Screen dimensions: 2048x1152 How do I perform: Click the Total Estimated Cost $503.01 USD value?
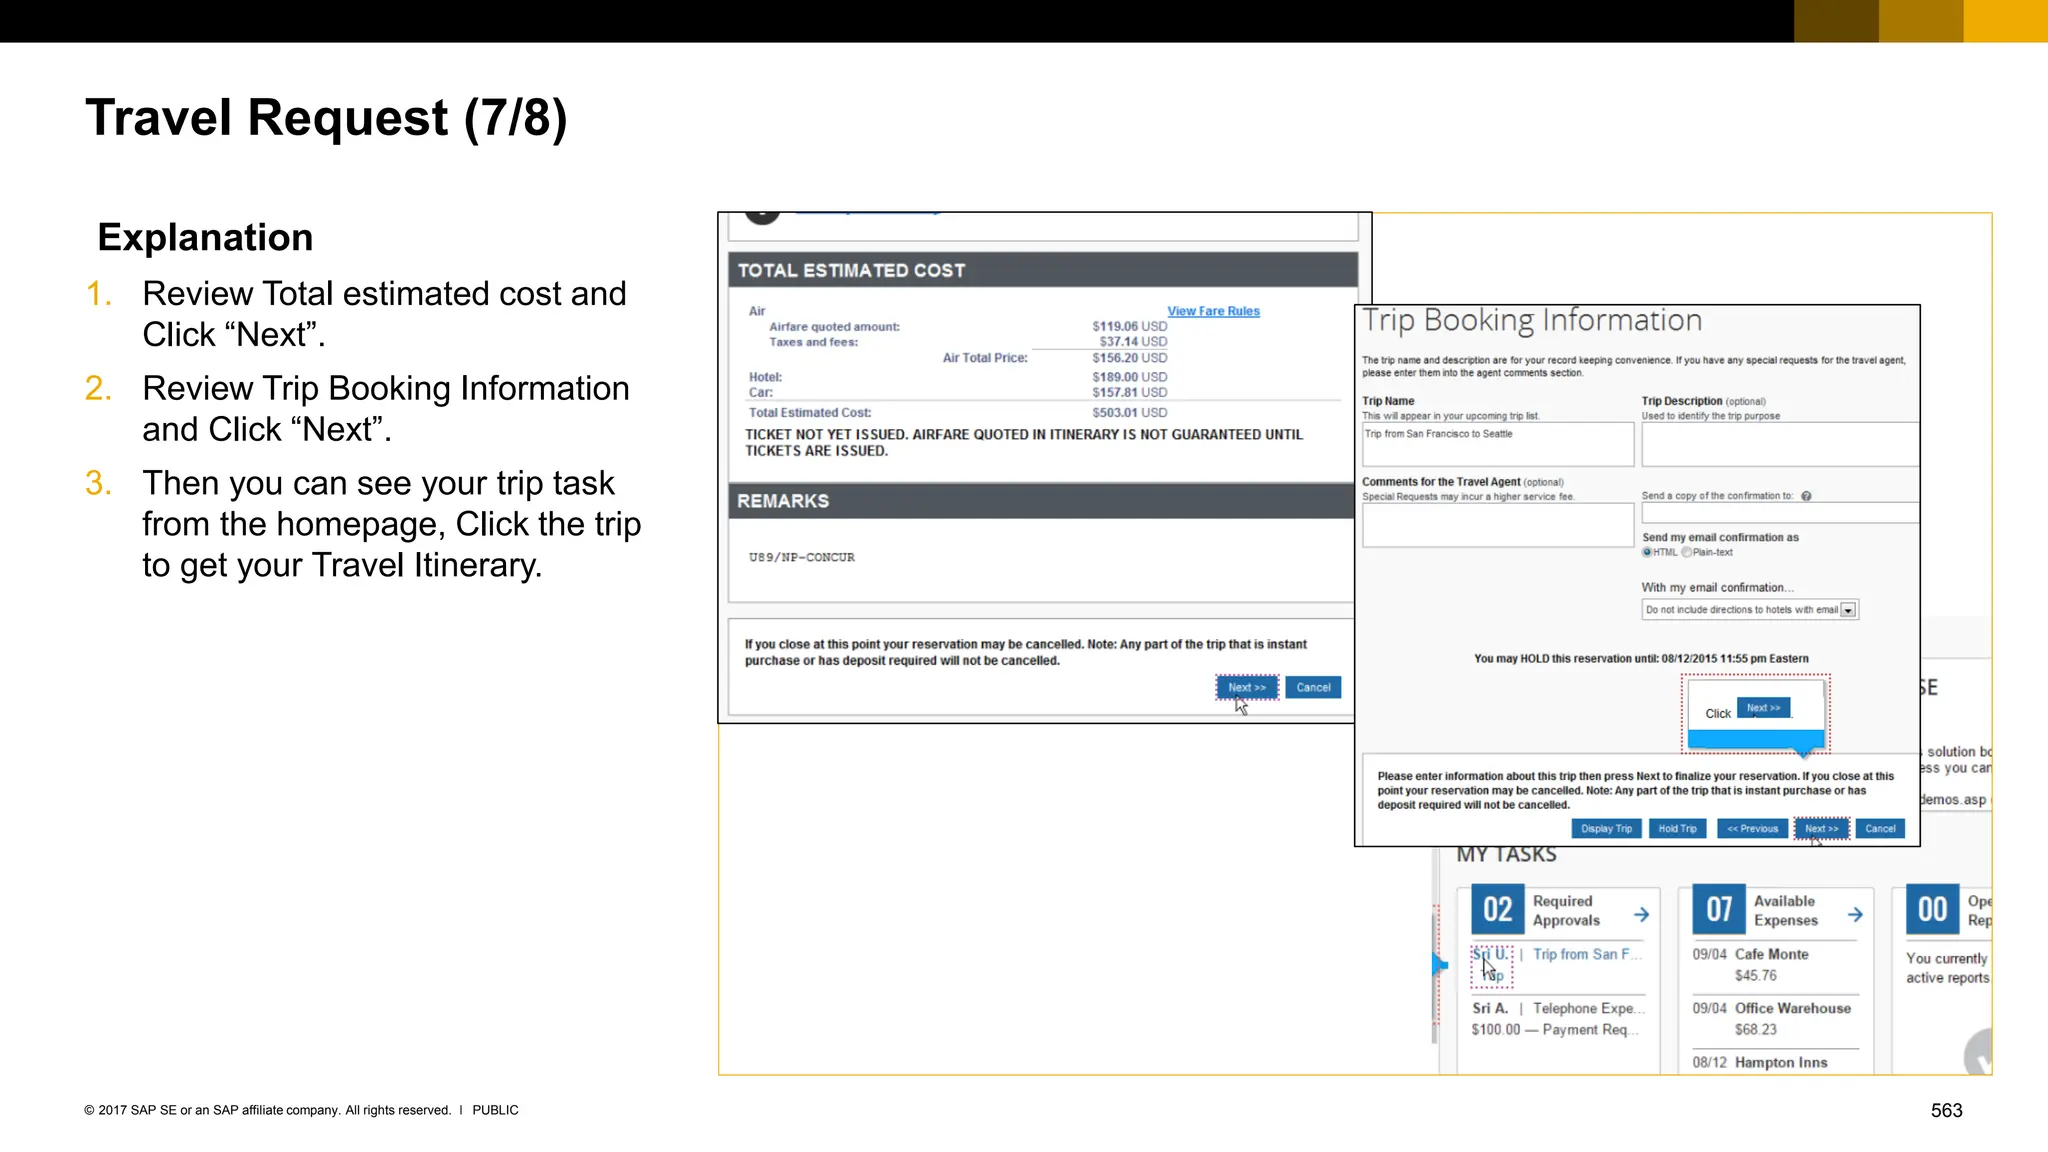coord(1129,412)
